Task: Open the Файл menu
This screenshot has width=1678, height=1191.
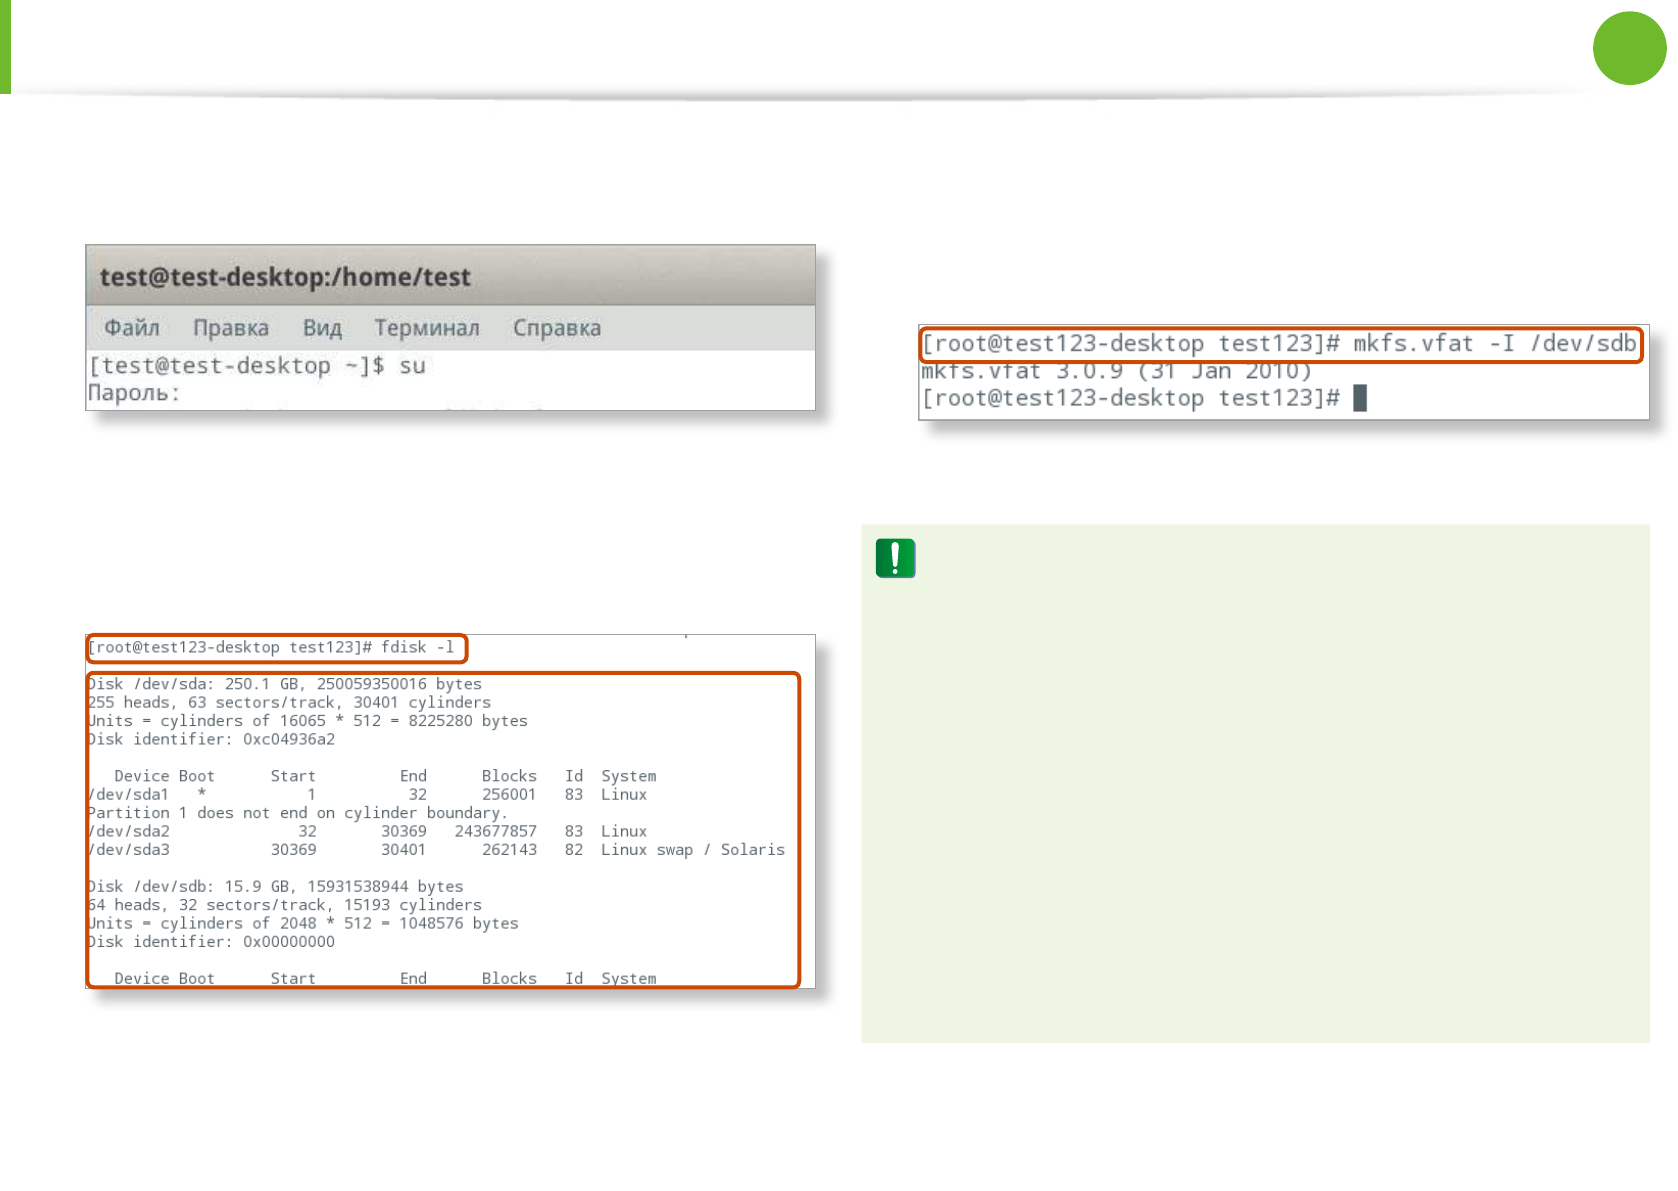Action: coord(132,328)
